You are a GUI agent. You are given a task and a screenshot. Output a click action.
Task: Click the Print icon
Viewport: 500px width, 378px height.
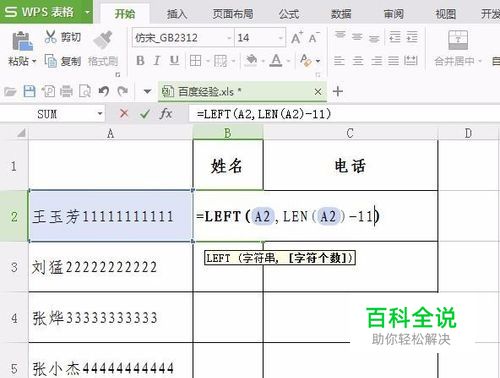pos(66,91)
